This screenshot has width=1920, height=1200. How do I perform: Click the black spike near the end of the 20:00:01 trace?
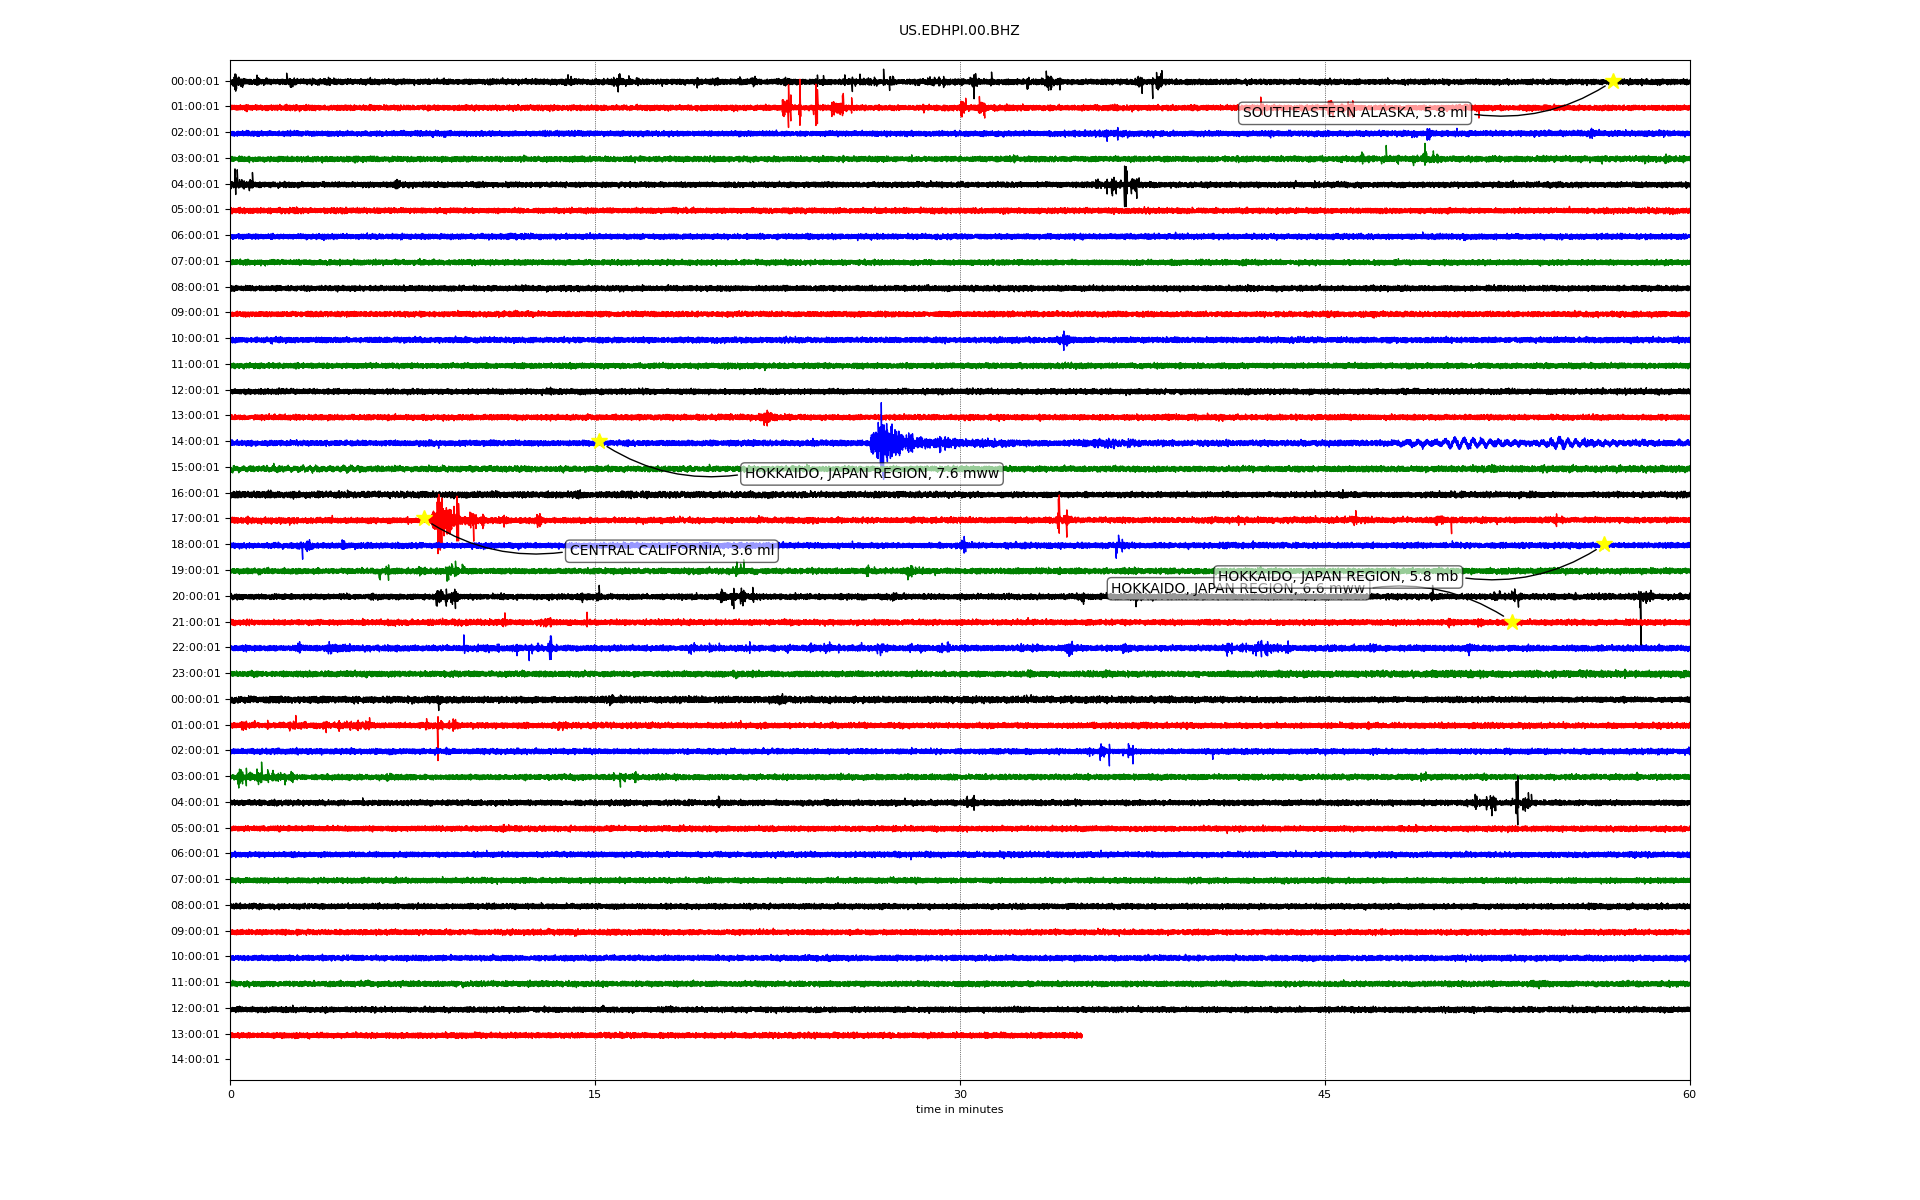[x=1640, y=610]
